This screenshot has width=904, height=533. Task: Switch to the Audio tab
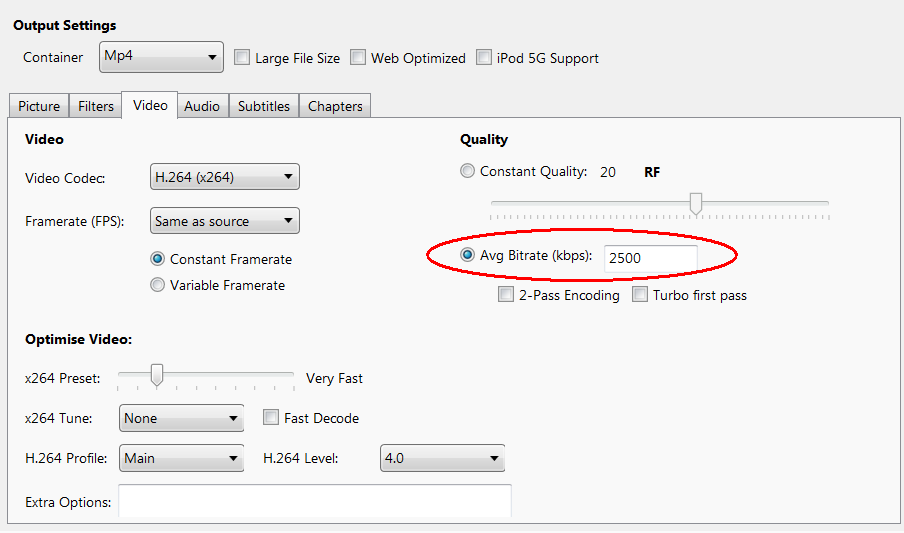coord(202,106)
